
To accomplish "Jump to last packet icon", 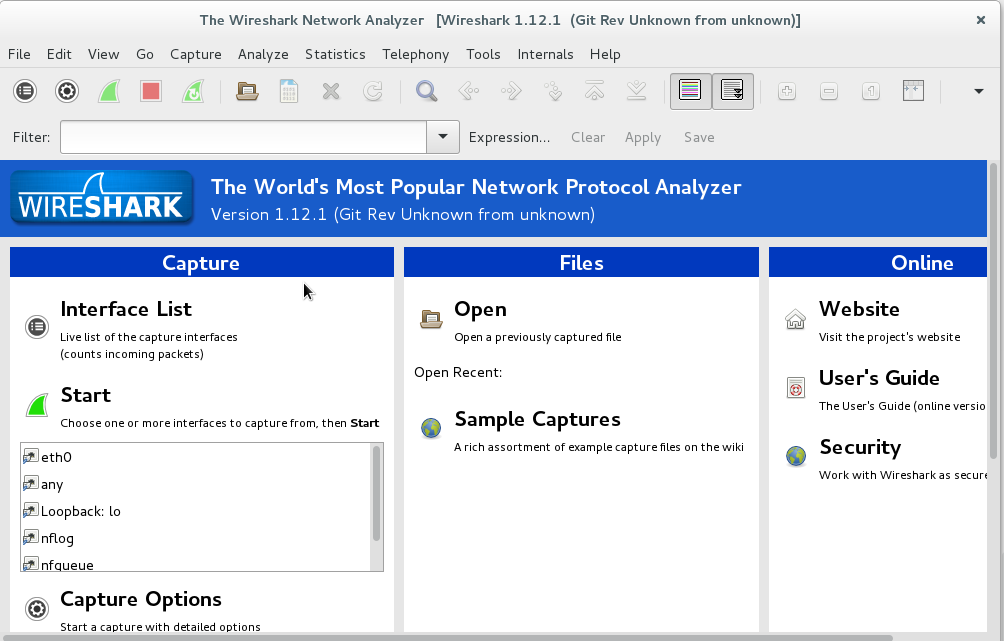I will point(636,91).
